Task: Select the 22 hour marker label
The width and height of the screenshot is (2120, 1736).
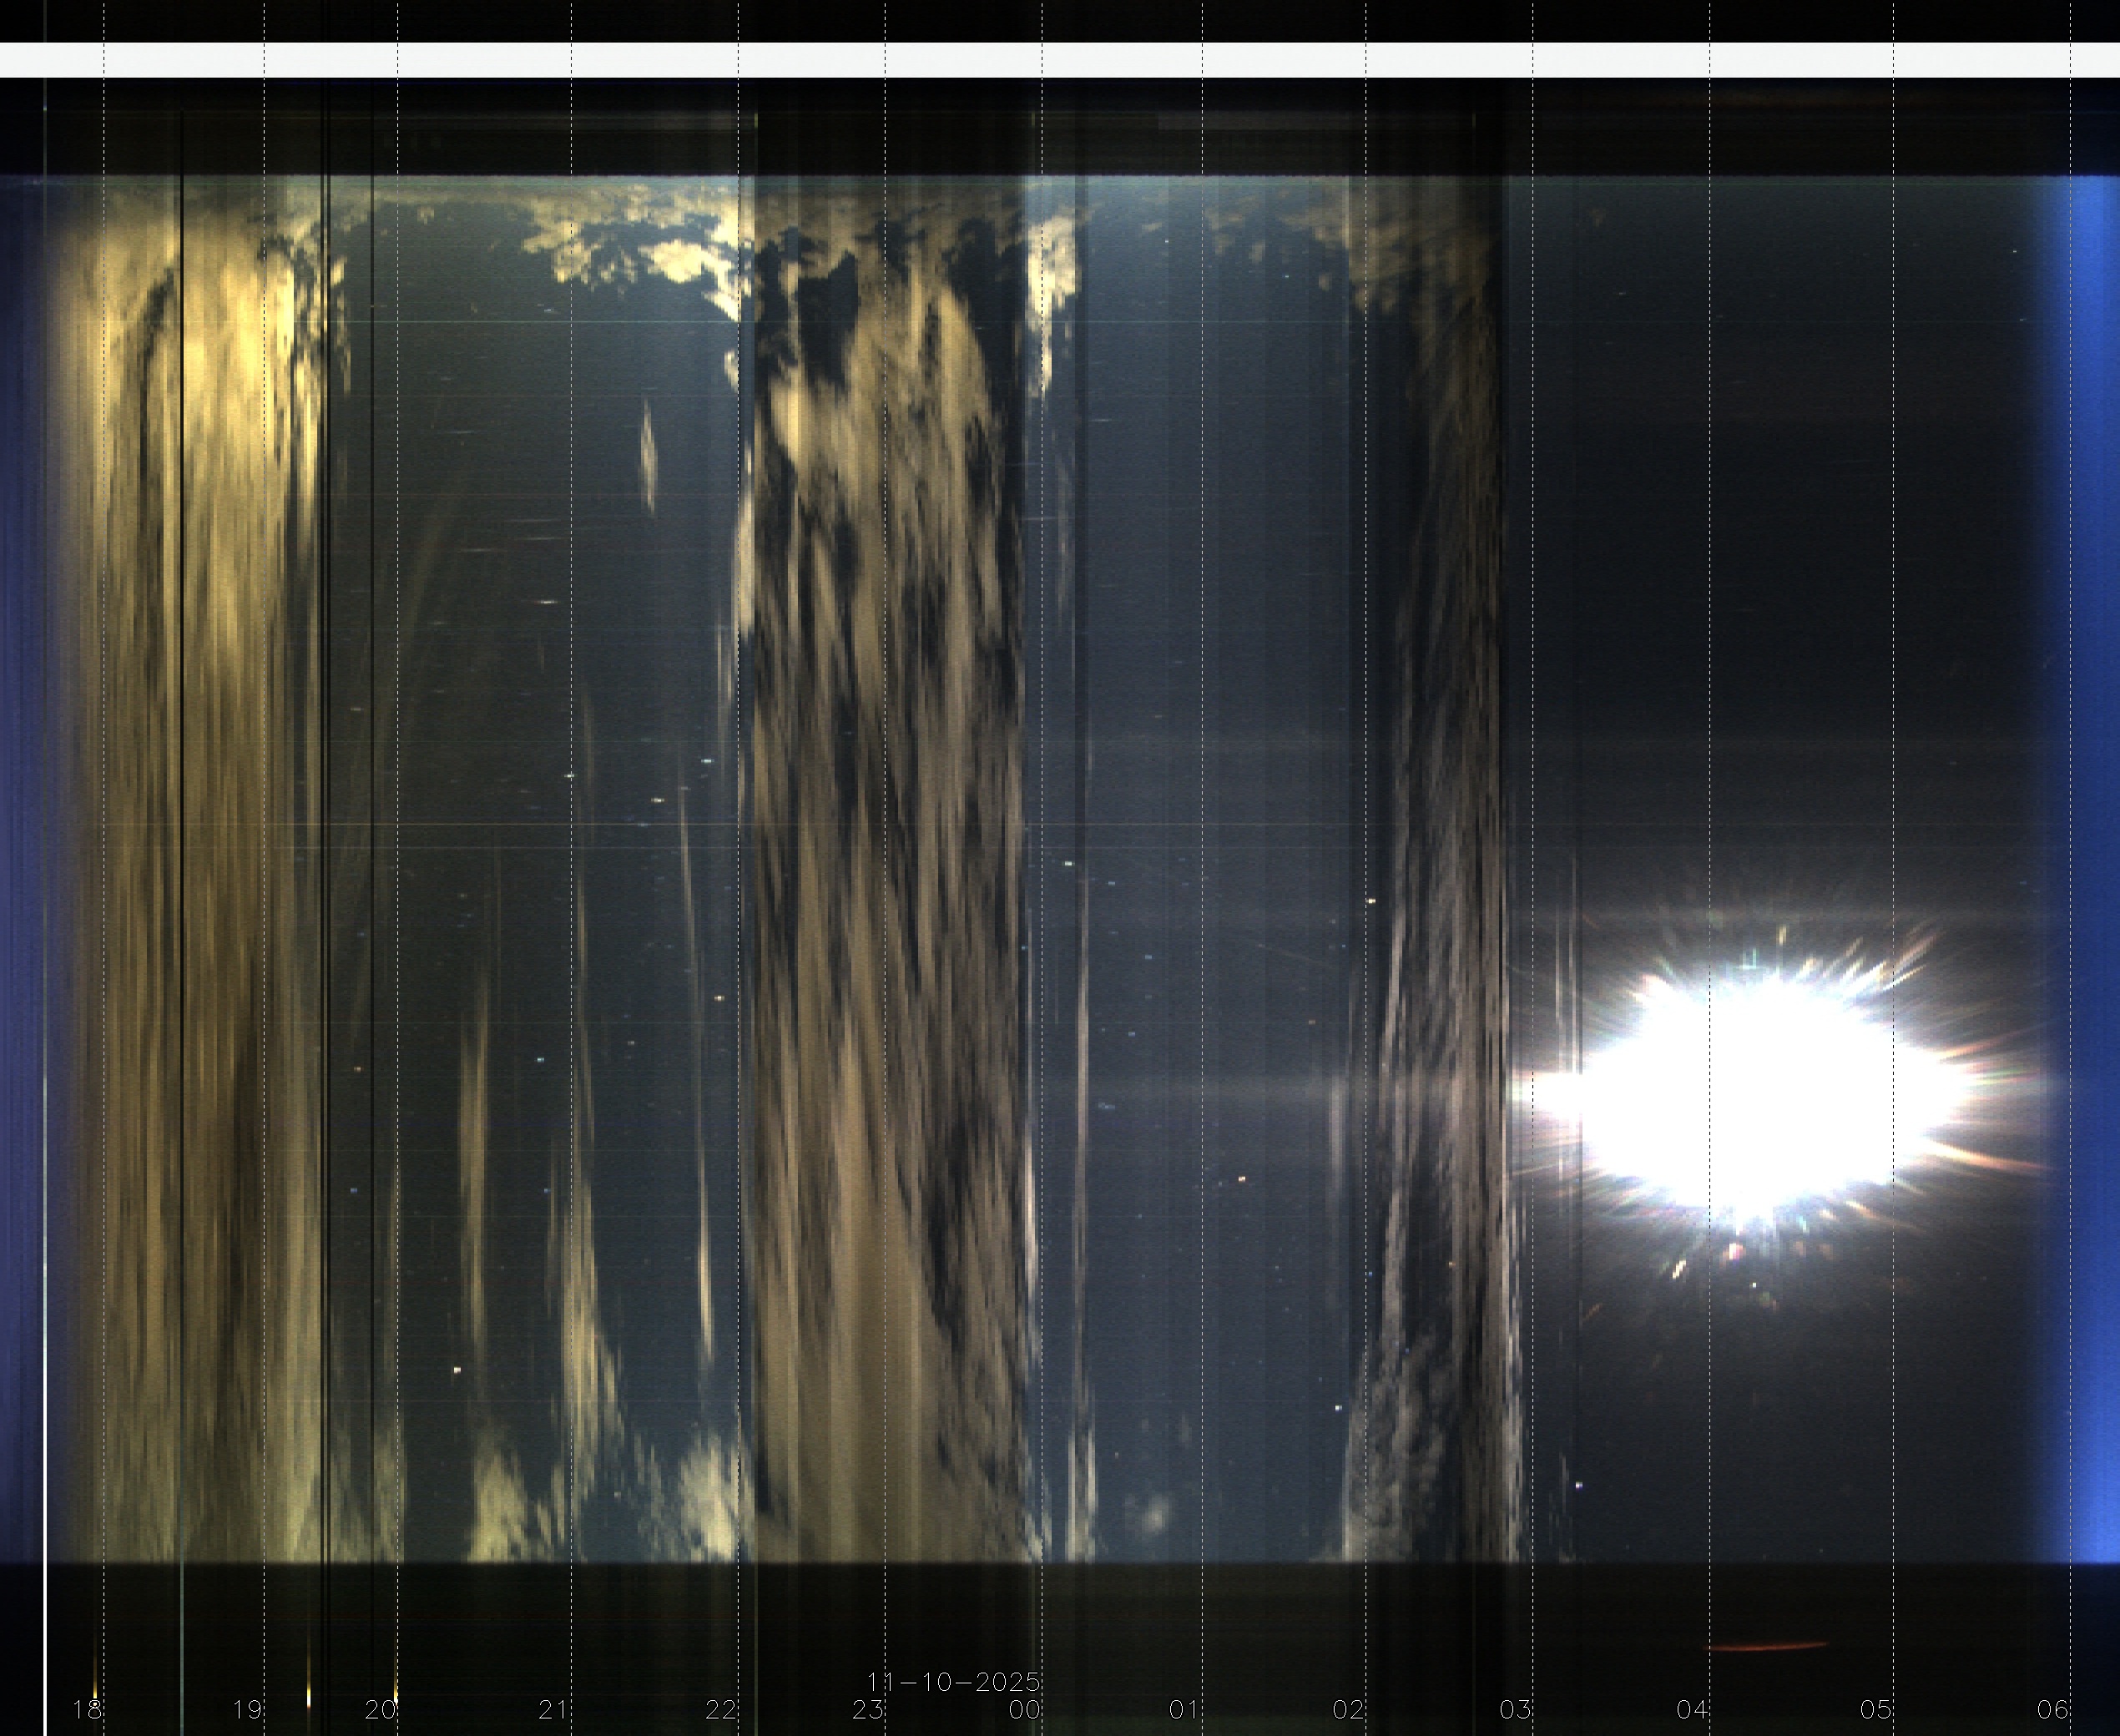Action: pos(720,1710)
